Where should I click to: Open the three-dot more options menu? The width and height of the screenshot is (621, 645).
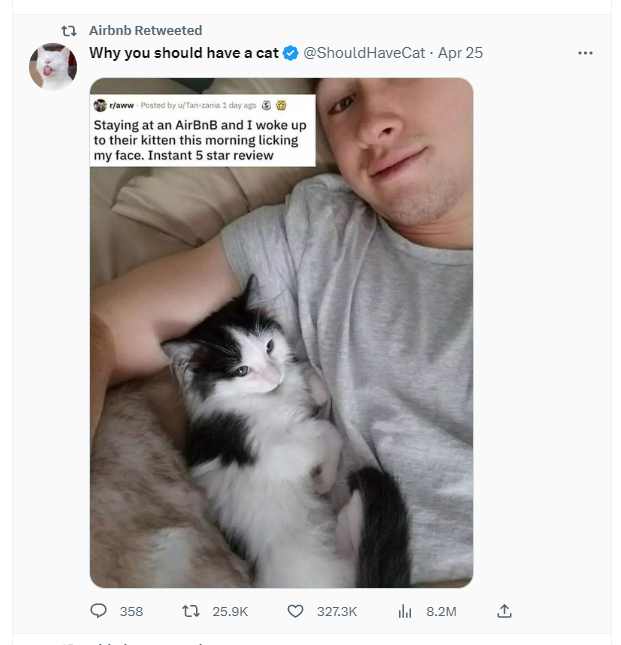[x=585, y=53]
